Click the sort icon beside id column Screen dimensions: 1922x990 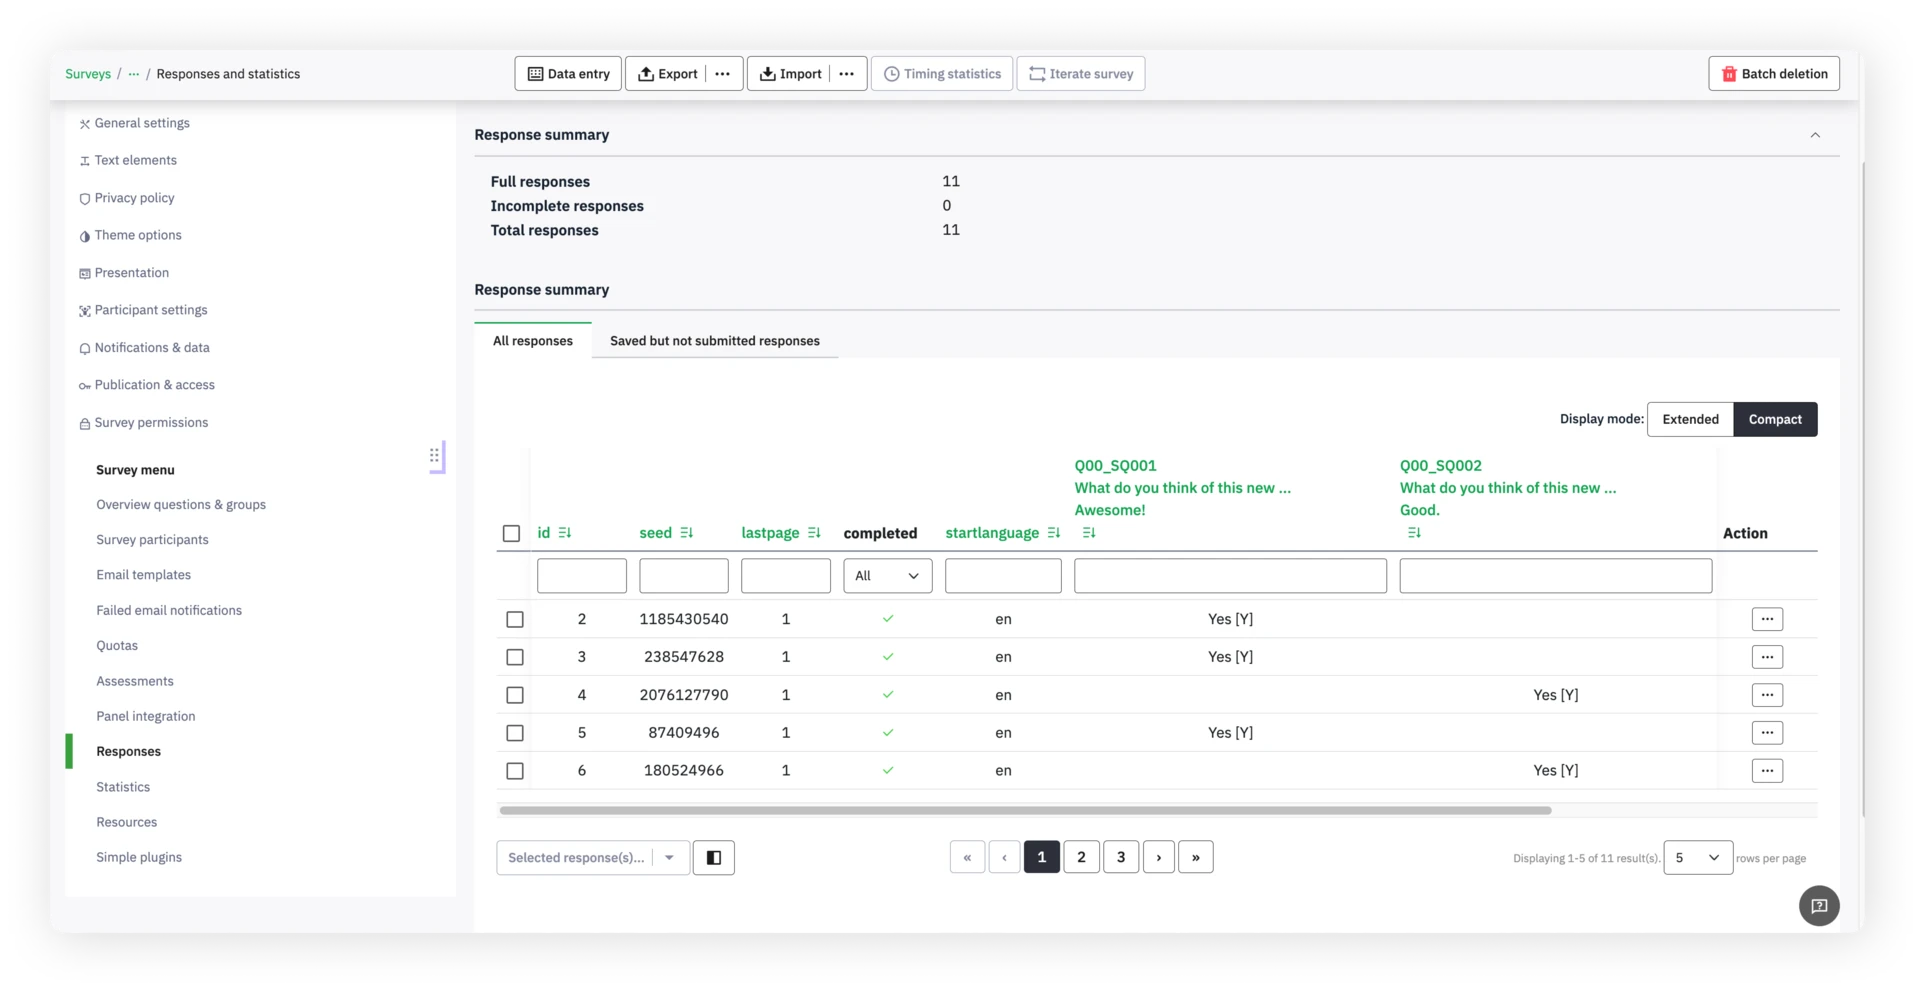tap(565, 533)
